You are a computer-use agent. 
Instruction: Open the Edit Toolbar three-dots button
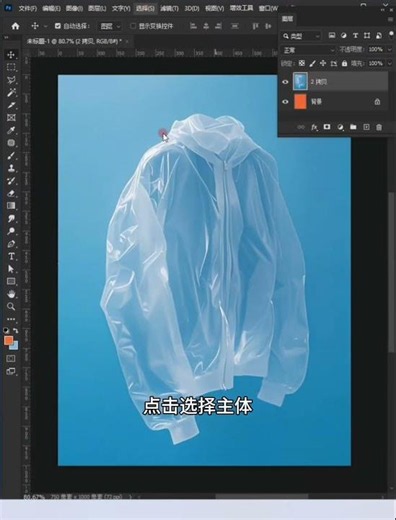[11, 319]
